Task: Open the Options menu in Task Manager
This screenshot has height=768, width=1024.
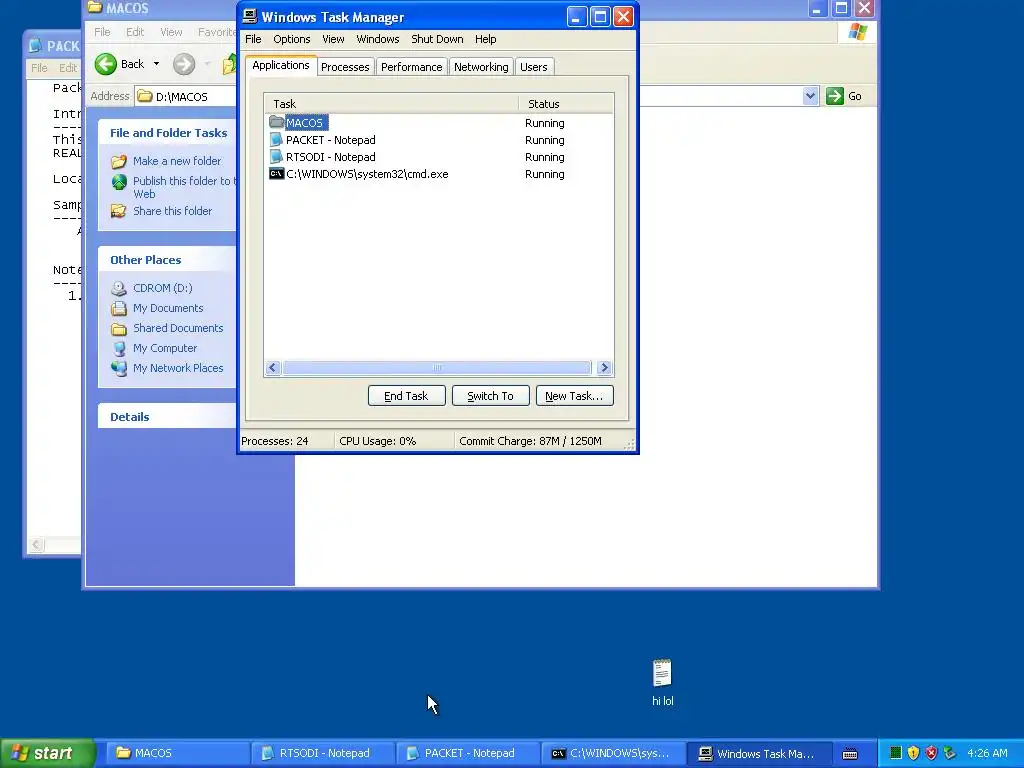Action: [x=291, y=39]
